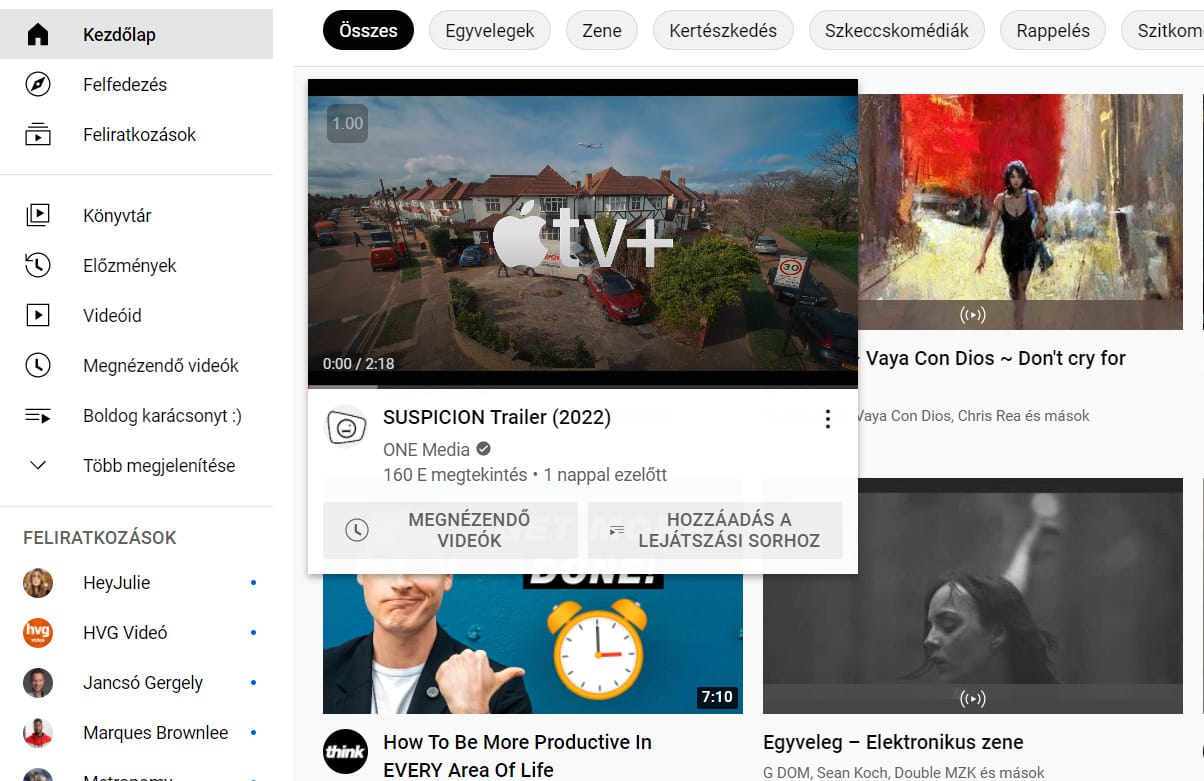This screenshot has height=781, width=1204.
Task: Click new-content dot beside Marques Brownlee
Action: (x=253, y=732)
